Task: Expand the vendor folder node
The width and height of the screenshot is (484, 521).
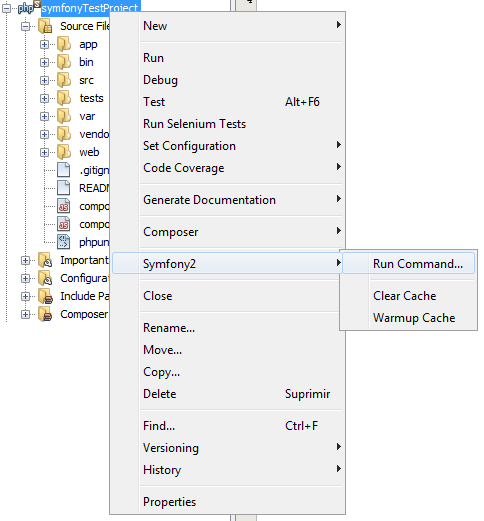Action: [44, 134]
